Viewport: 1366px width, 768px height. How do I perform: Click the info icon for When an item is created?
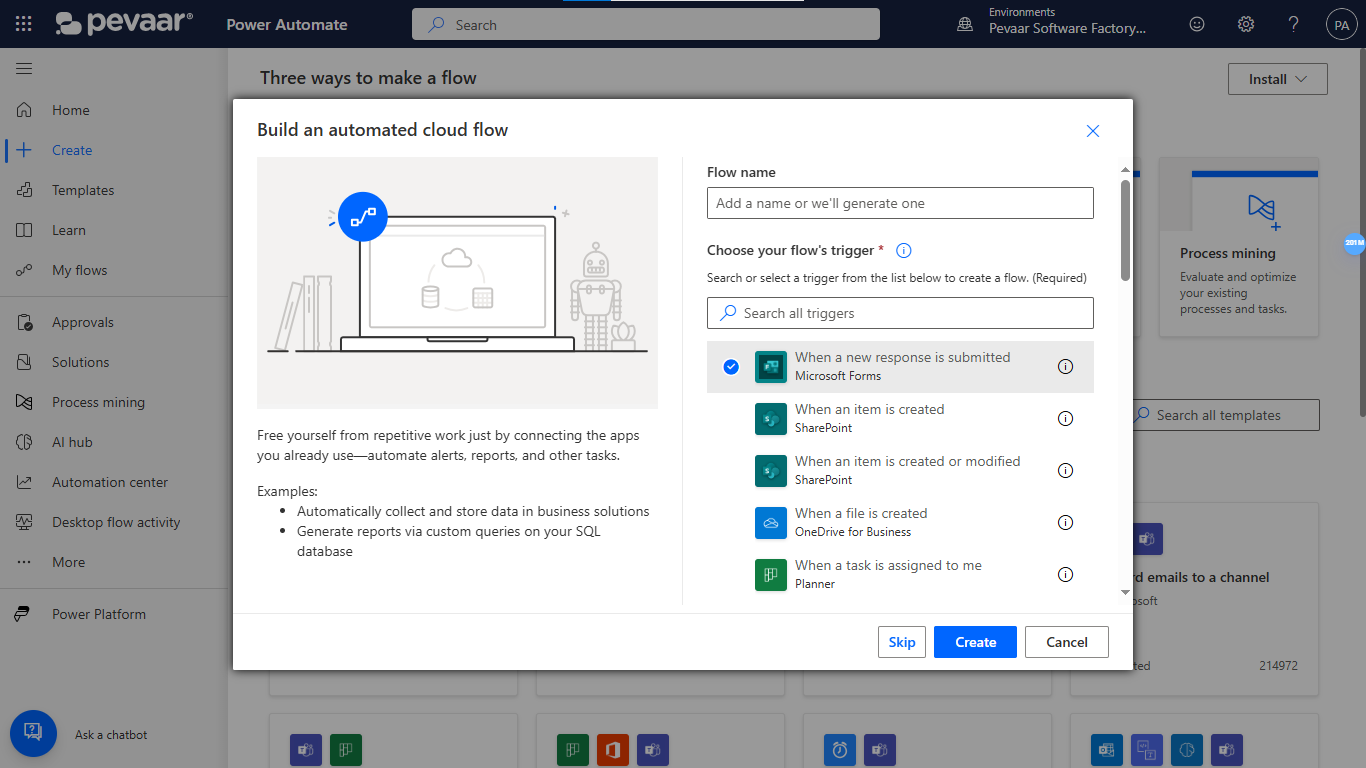coord(1065,418)
